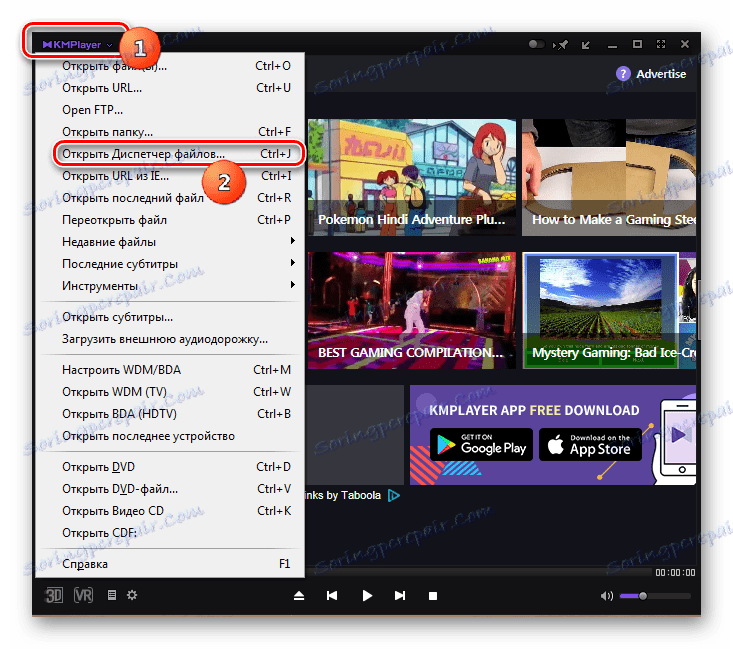Select Переоткрыть файл menu item

(x=170, y=220)
